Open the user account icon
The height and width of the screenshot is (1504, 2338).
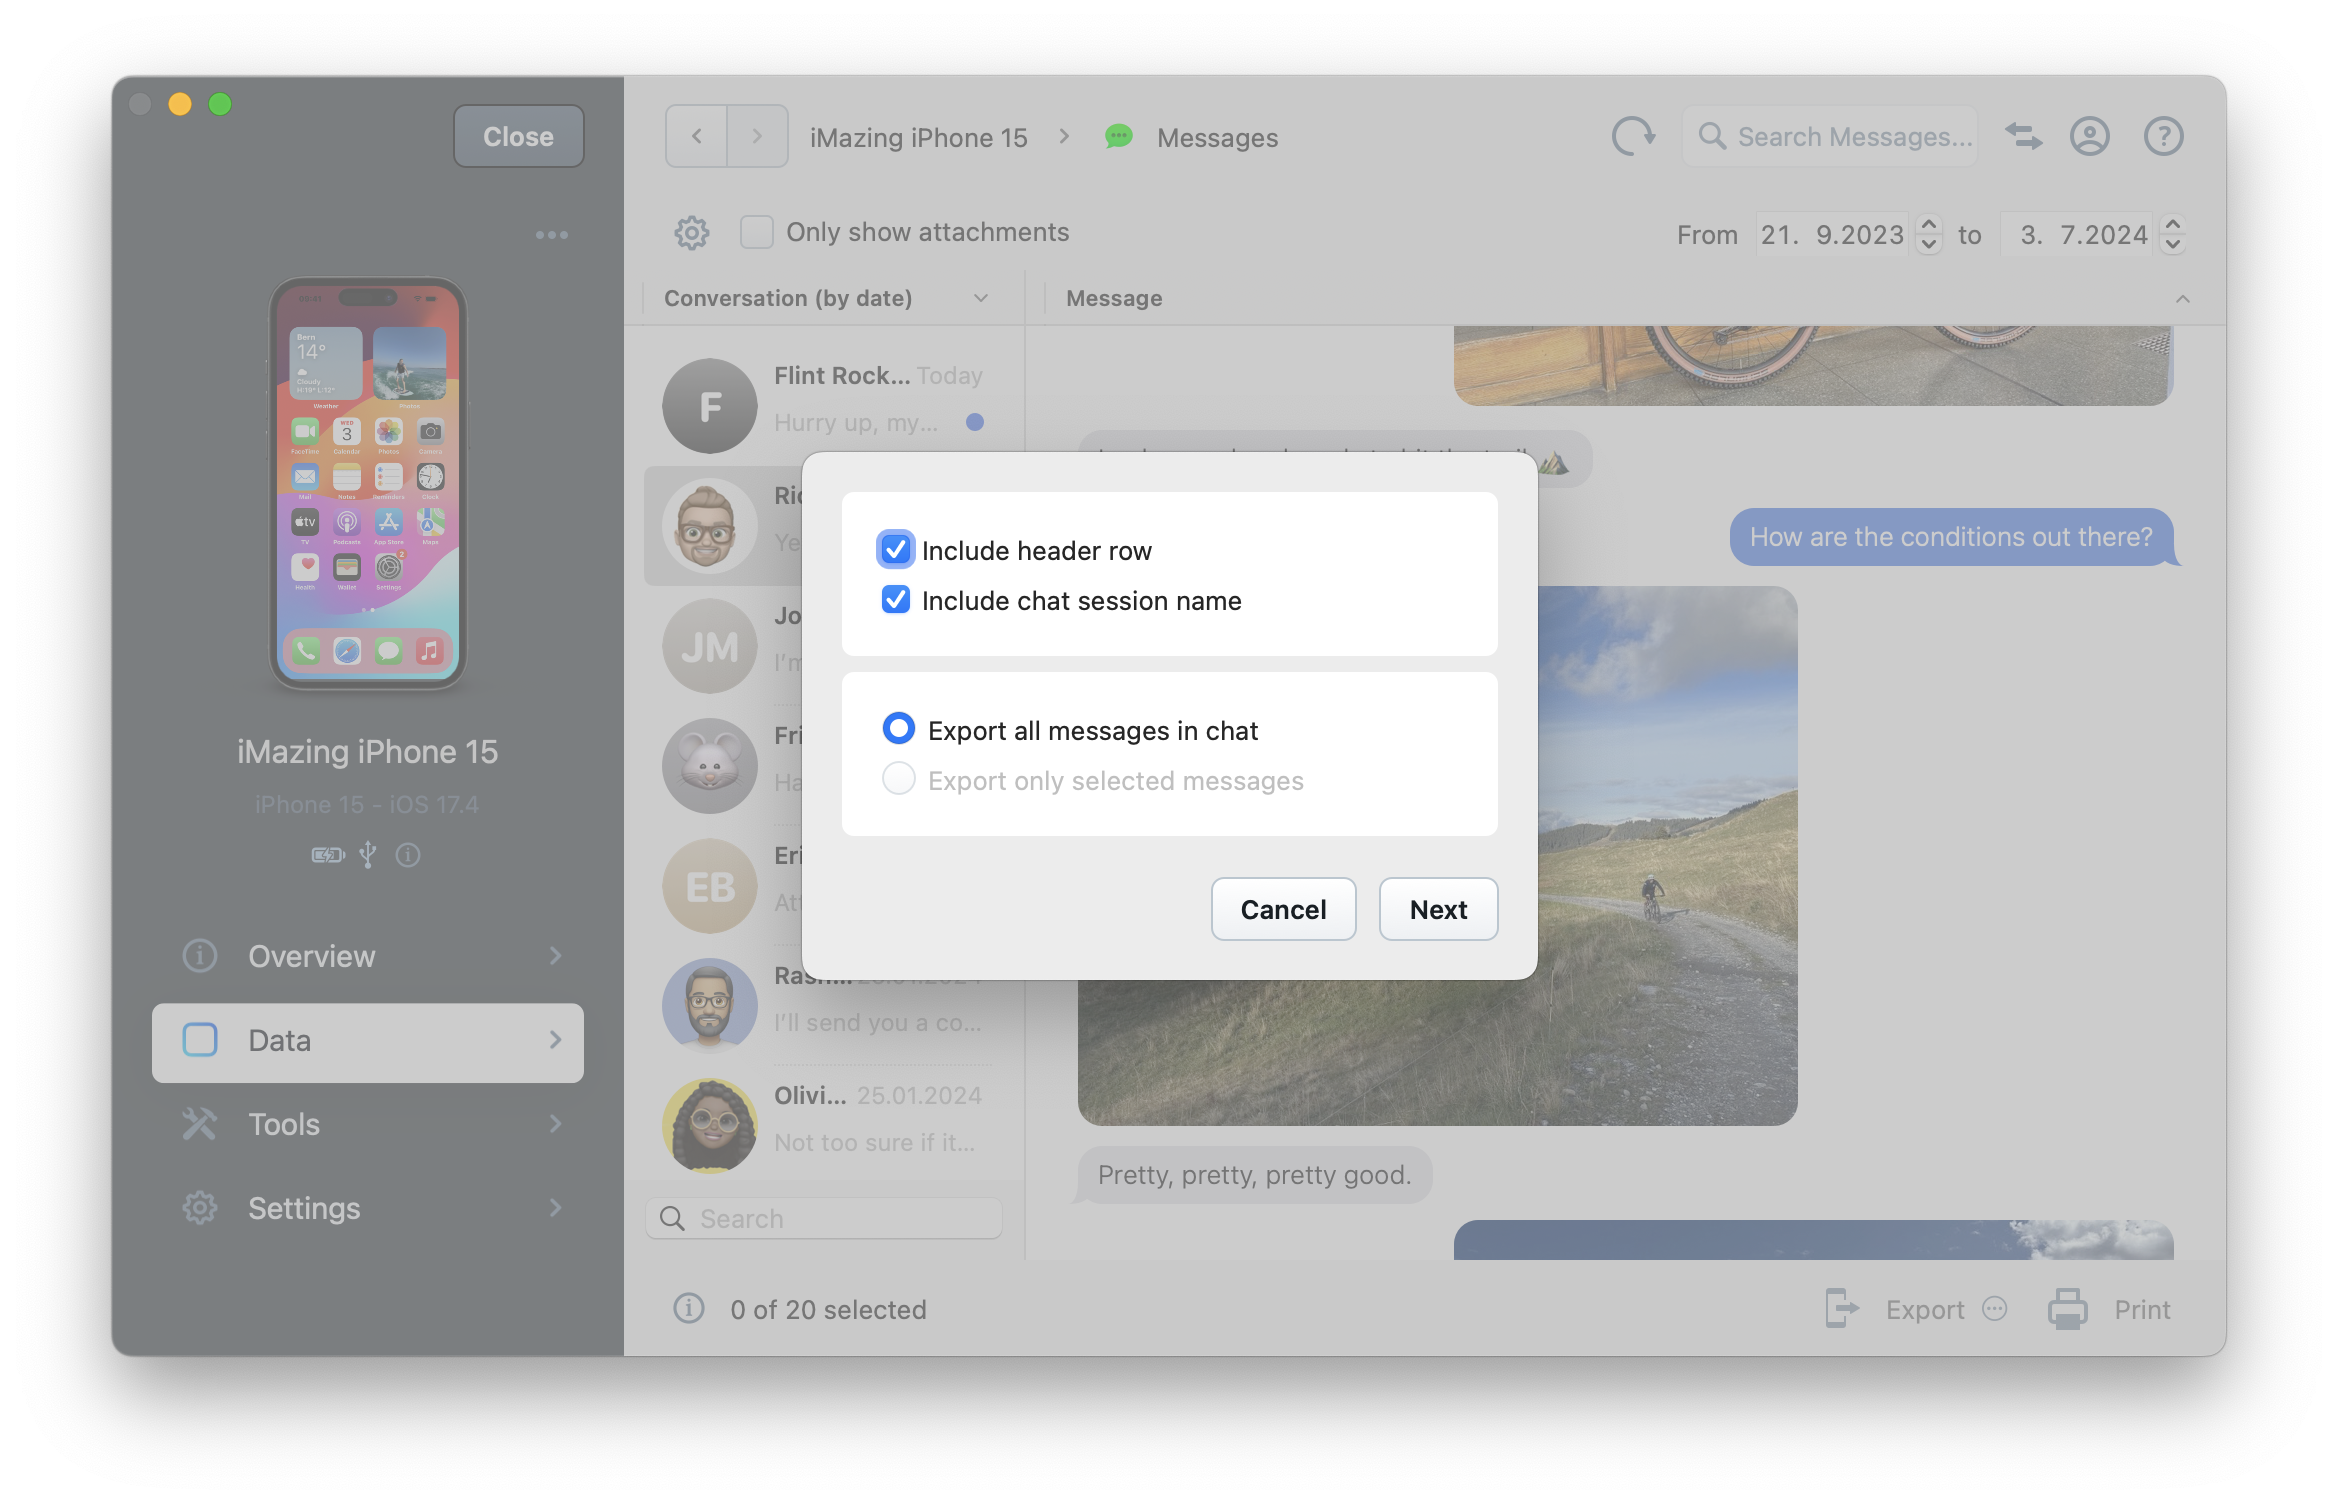[2089, 136]
